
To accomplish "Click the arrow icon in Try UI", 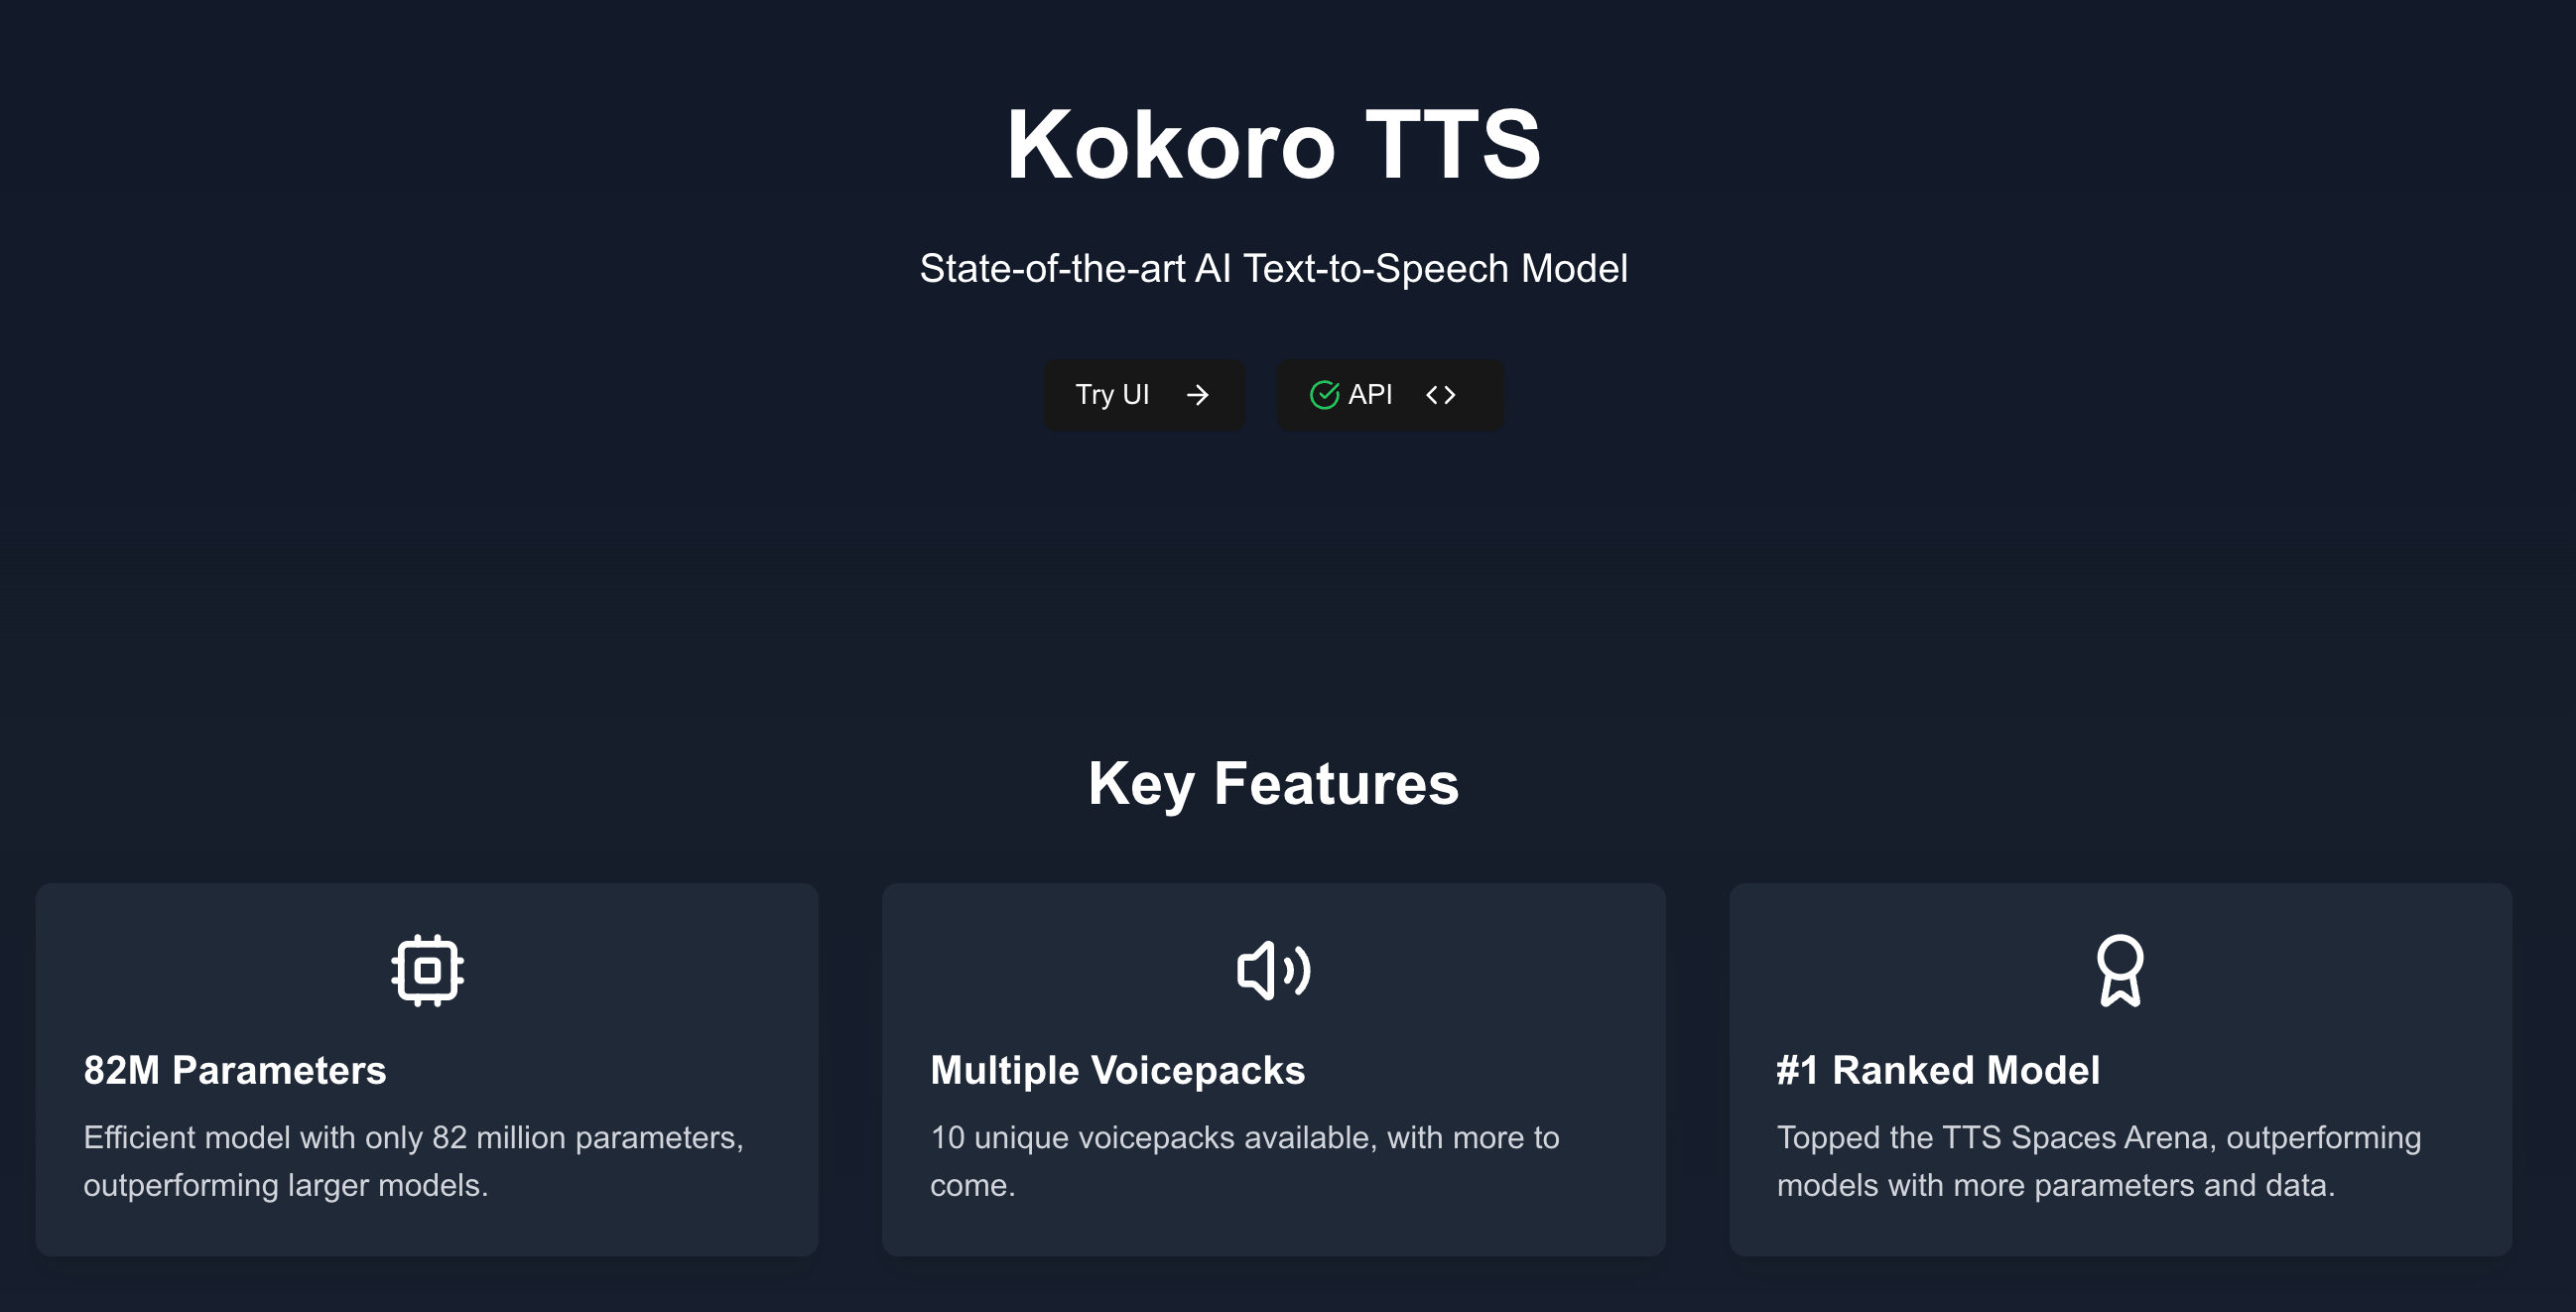I will click(1197, 395).
